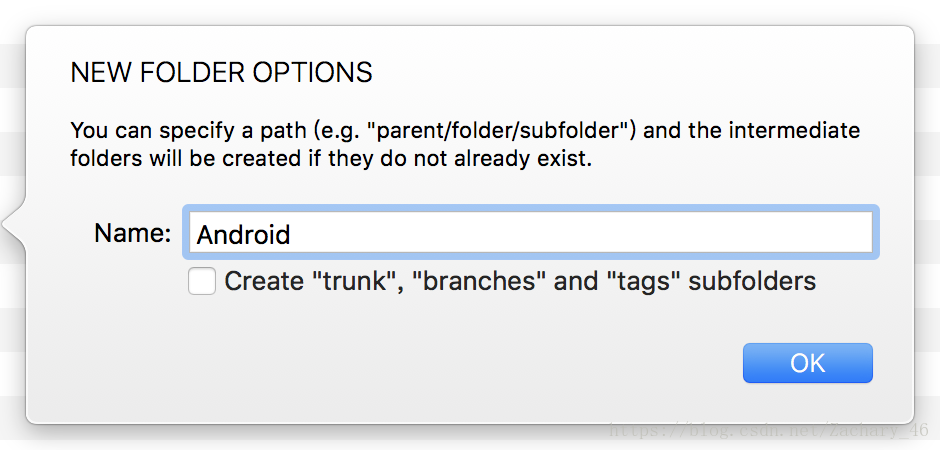
Task: Click the Name: label
Action: [x=132, y=233]
